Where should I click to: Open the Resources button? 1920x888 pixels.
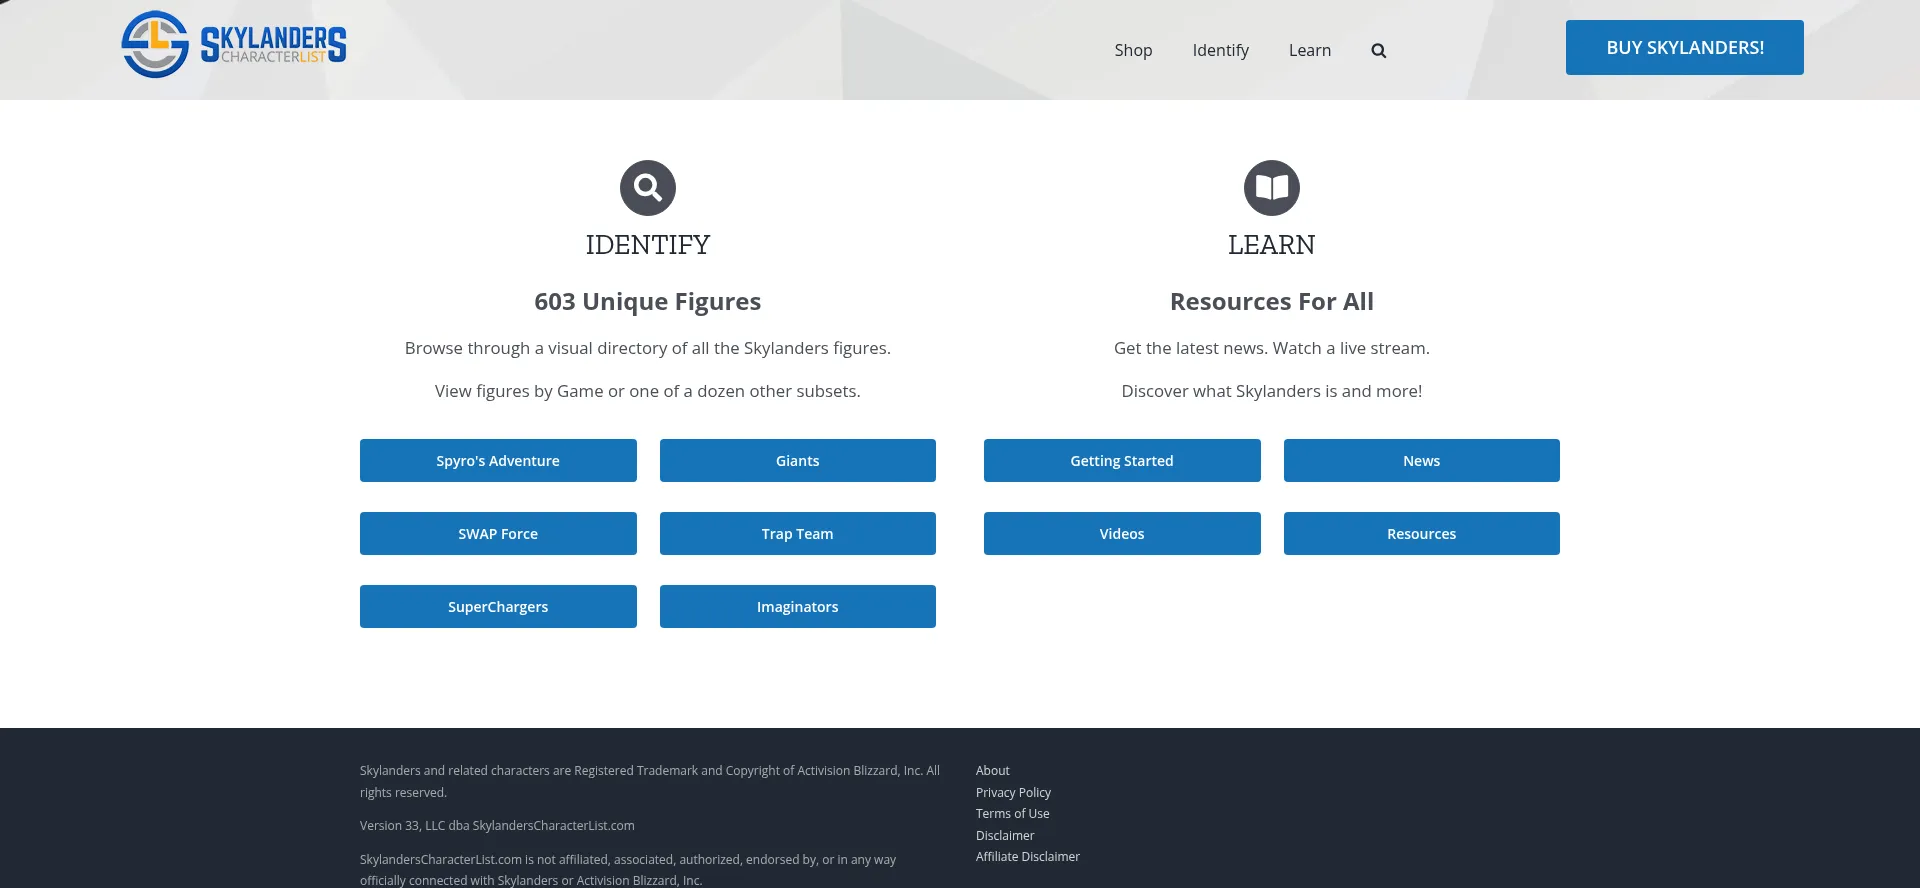coord(1422,534)
